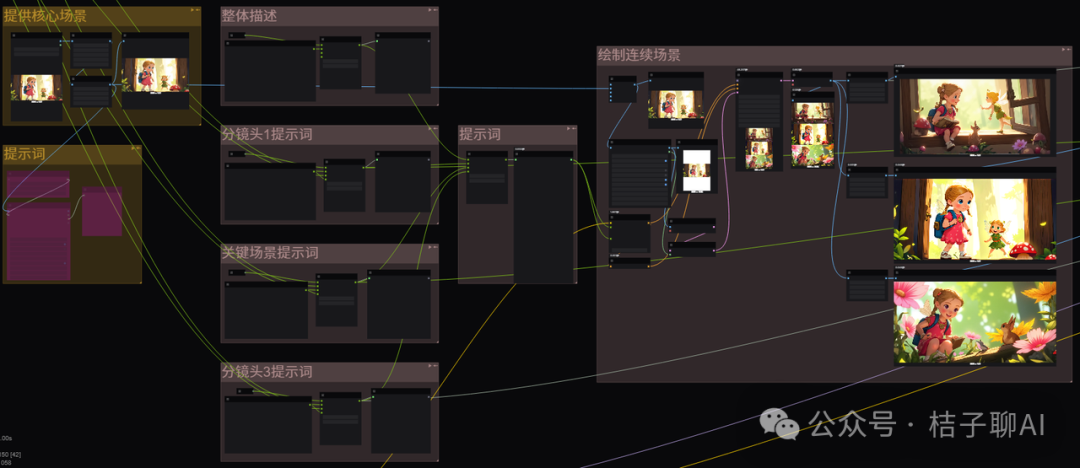This screenshot has width=1080, height=468.
Task: Open the girl-among-pink-flowers output image
Action: (x=975, y=323)
